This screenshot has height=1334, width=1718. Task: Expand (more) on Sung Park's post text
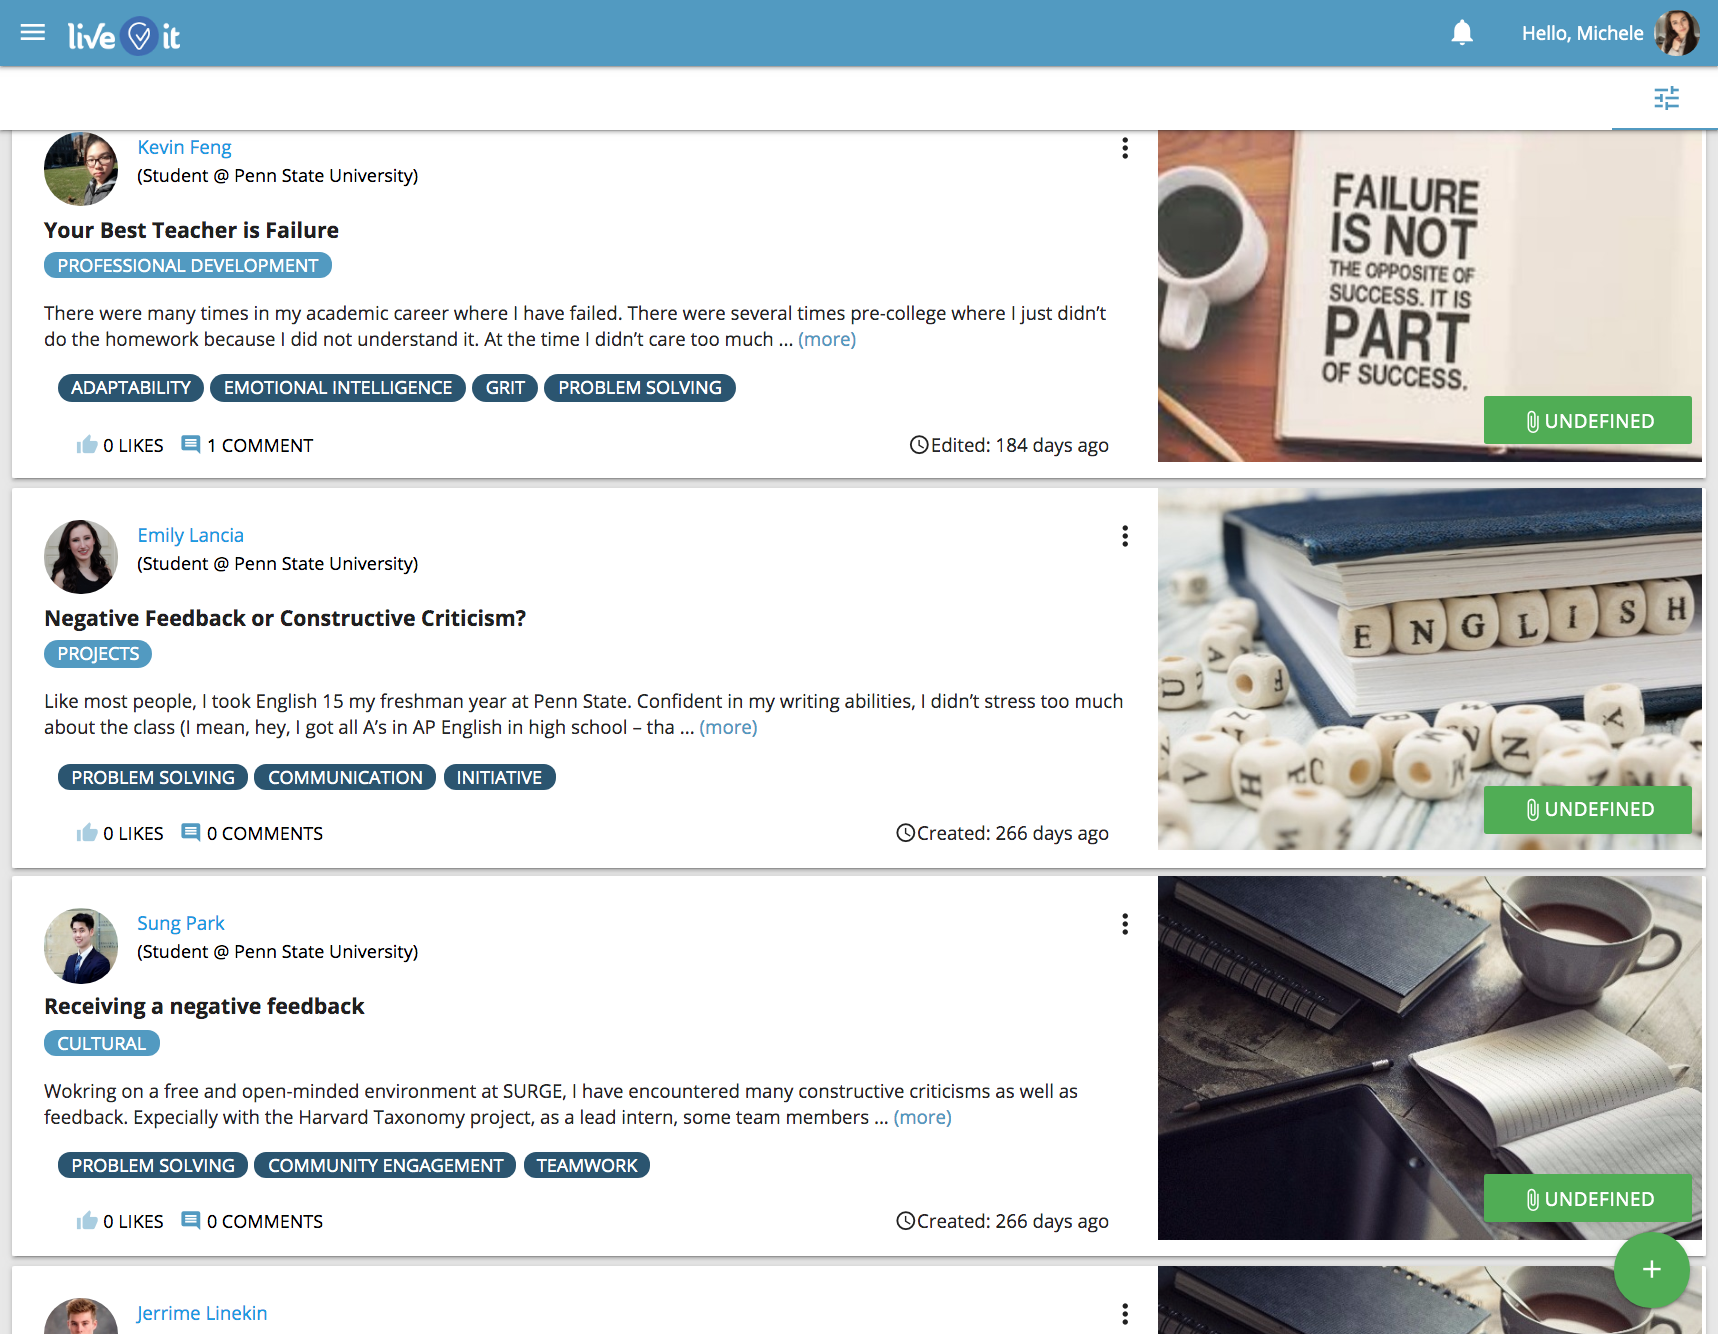(x=922, y=1117)
